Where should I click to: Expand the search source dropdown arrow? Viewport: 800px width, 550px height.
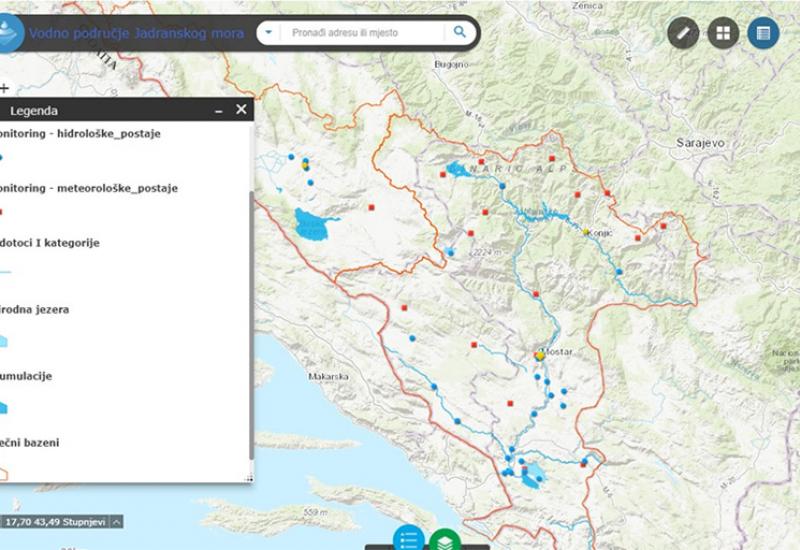pyautogui.click(x=268, y=33)
